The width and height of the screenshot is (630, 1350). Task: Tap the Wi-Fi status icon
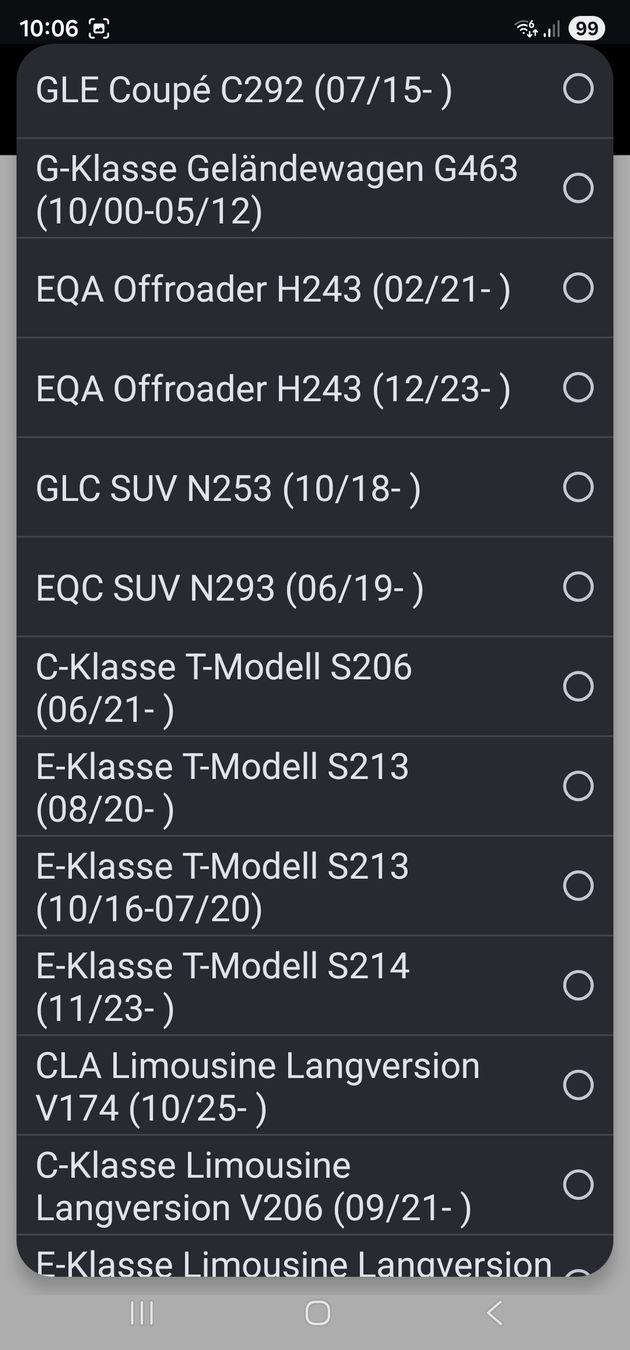click(526, 29)
